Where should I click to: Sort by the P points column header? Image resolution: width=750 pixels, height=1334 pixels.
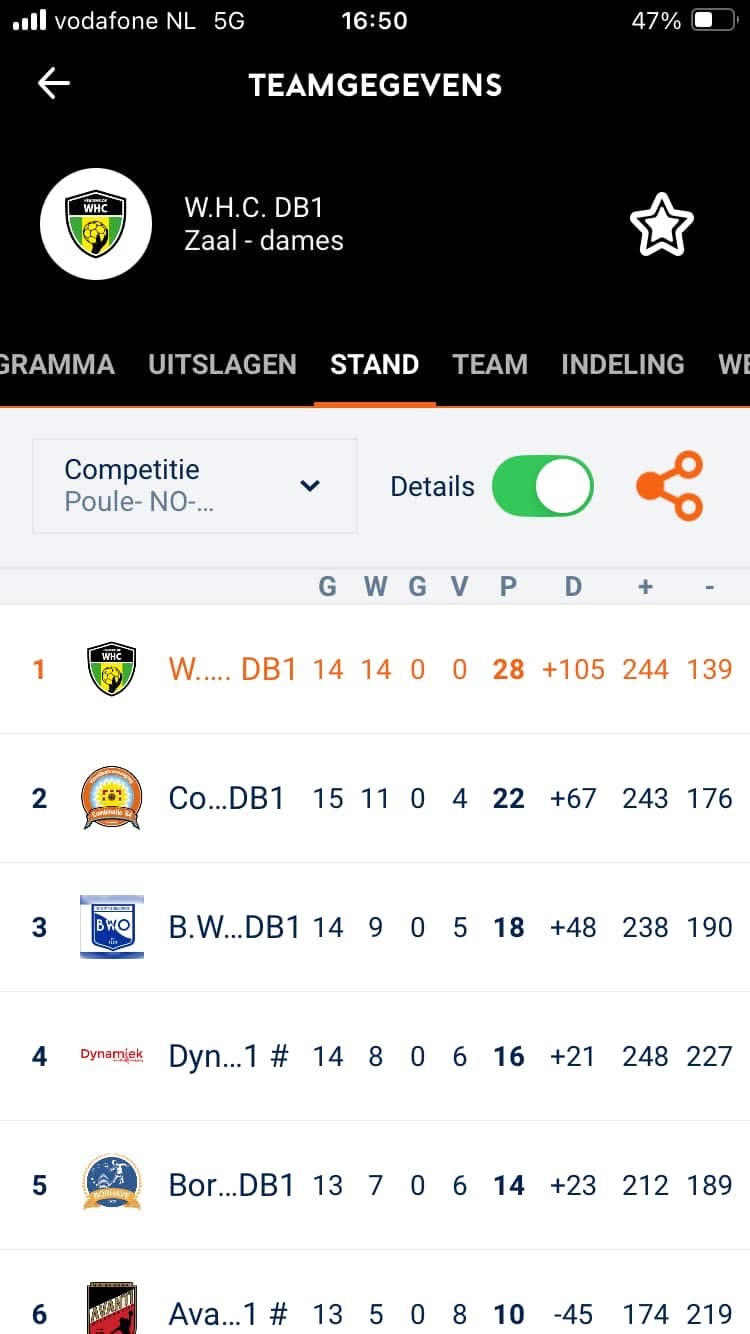click(x=508, y=587)
